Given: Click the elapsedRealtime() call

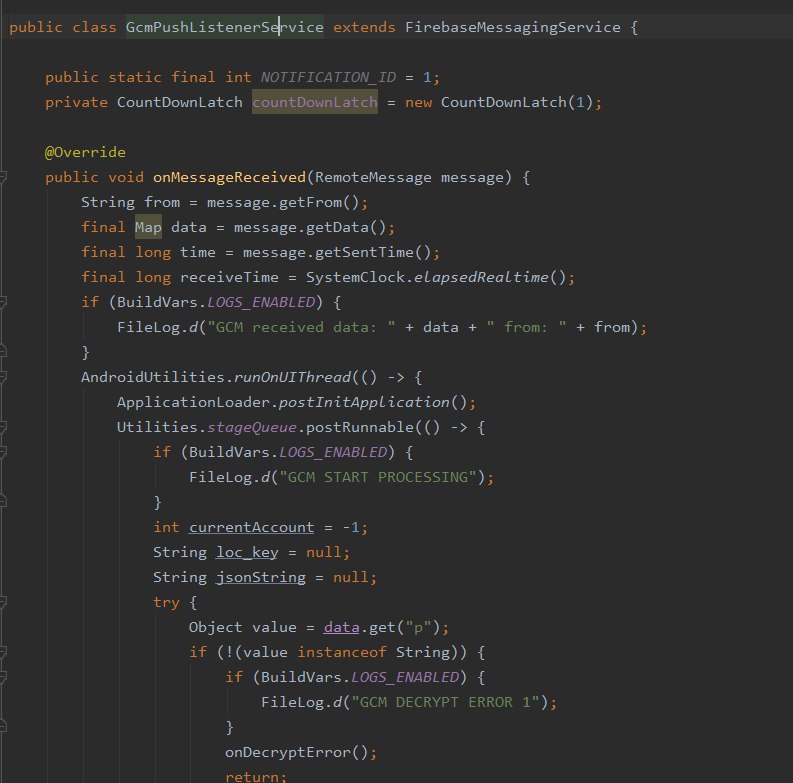Looking at the screenshot, I should point(490,277).
